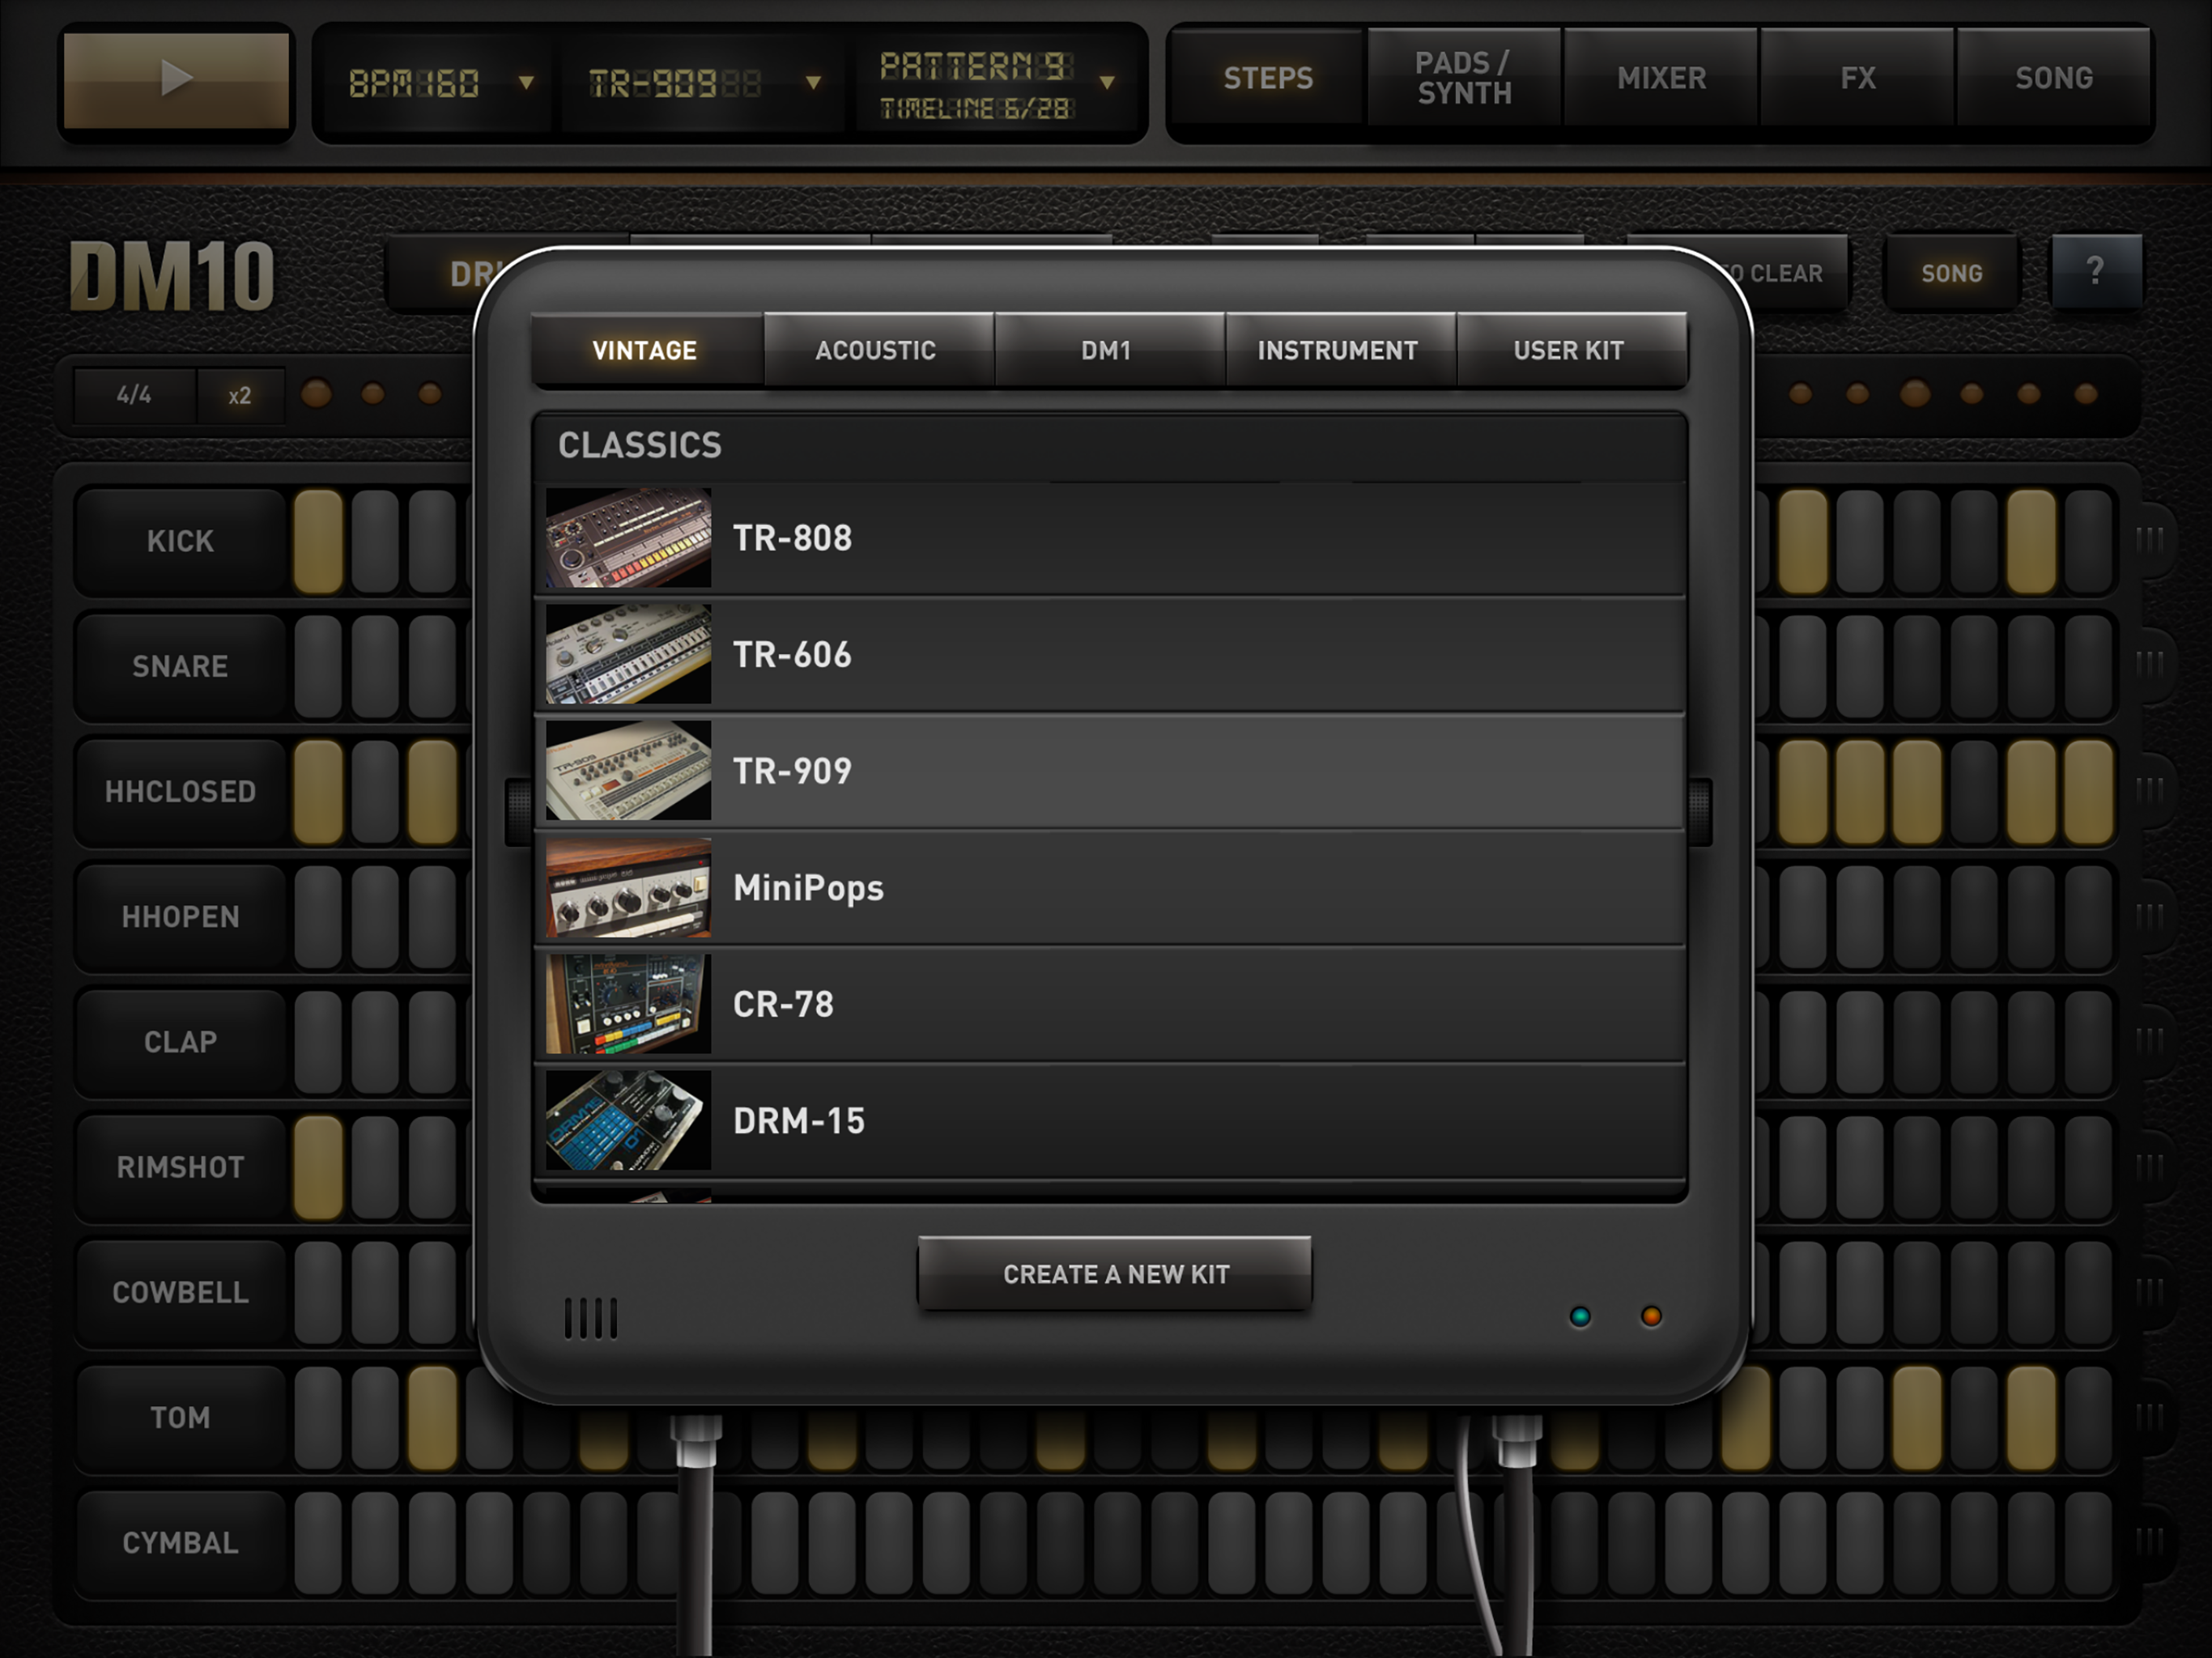2212x1658 pixels.
Task: Switch to the STEPS tab
Action: click(1267, 78)
